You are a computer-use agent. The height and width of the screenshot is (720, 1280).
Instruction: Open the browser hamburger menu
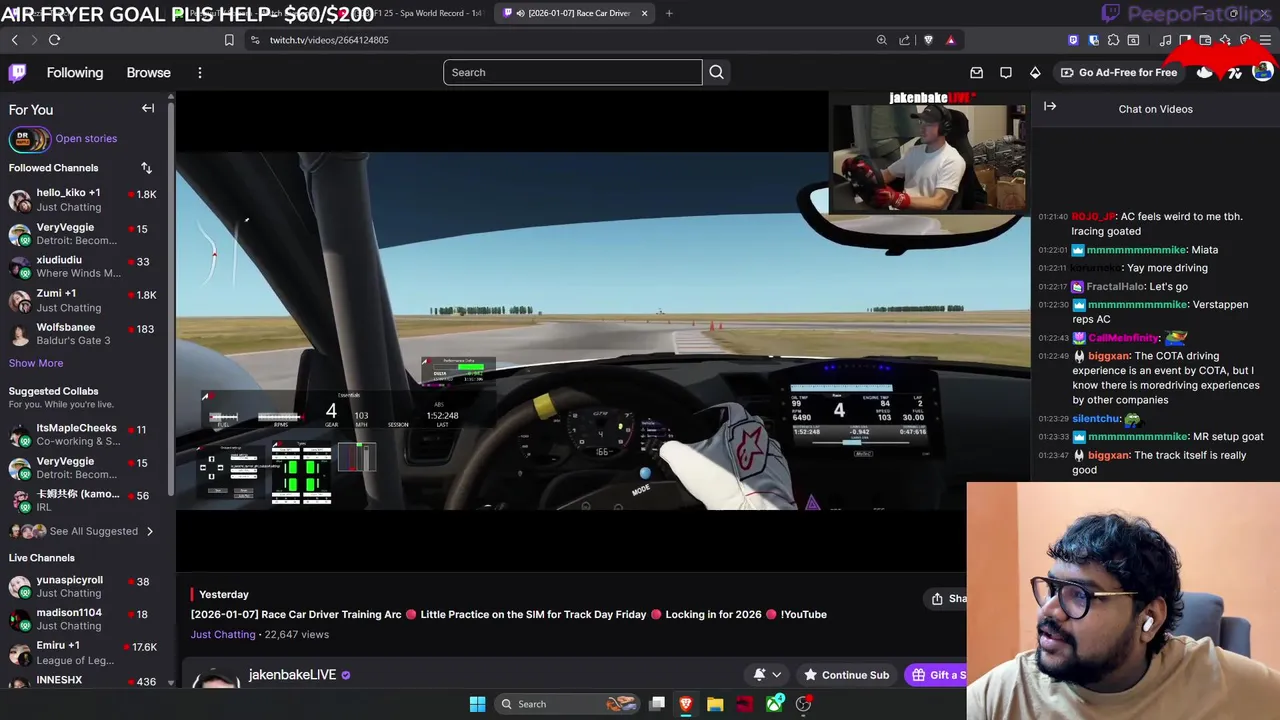click(1265, 40)
